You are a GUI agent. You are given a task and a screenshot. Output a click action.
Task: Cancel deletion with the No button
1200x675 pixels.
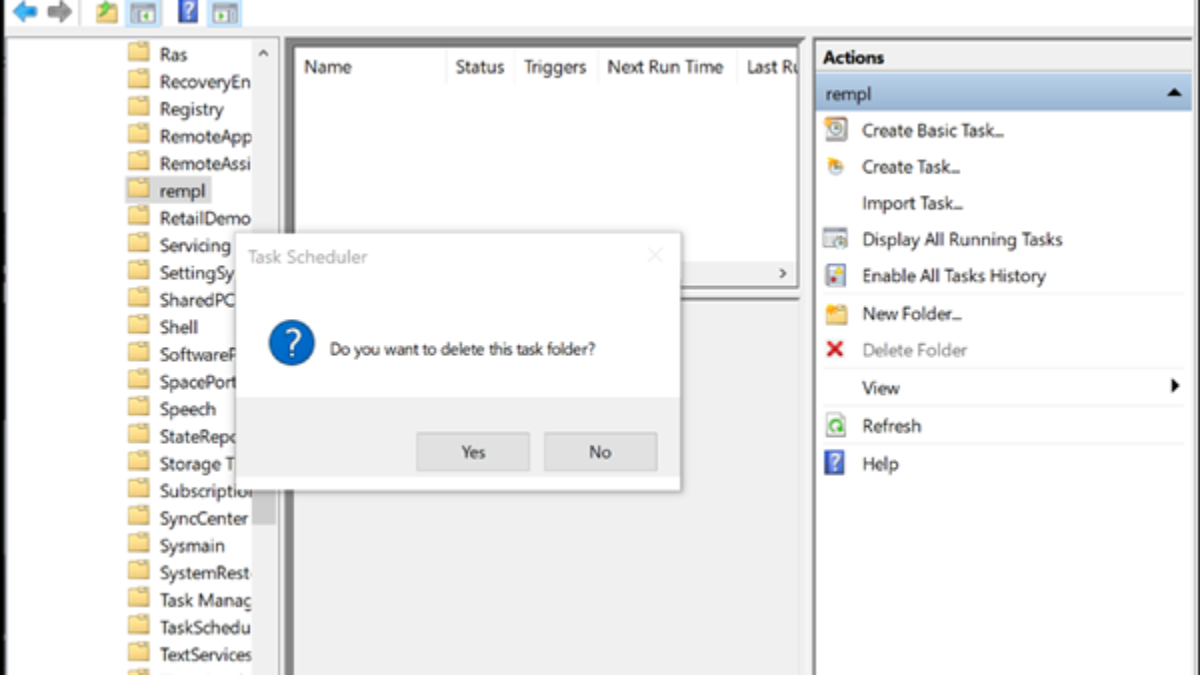coord(600,452)
